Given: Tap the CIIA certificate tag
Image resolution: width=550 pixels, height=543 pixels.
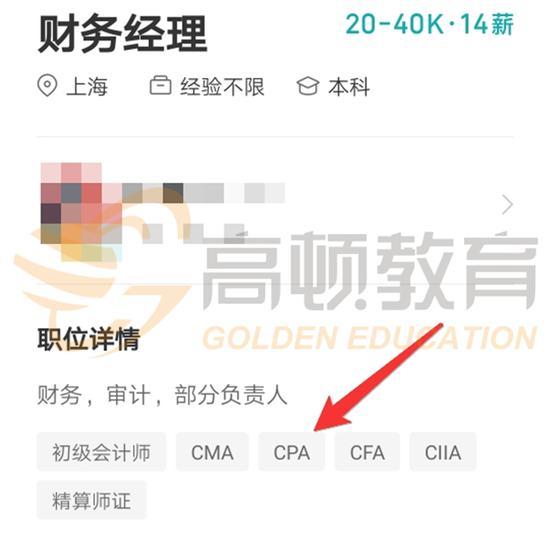Looking at the screenshot, I should (443, 452).
